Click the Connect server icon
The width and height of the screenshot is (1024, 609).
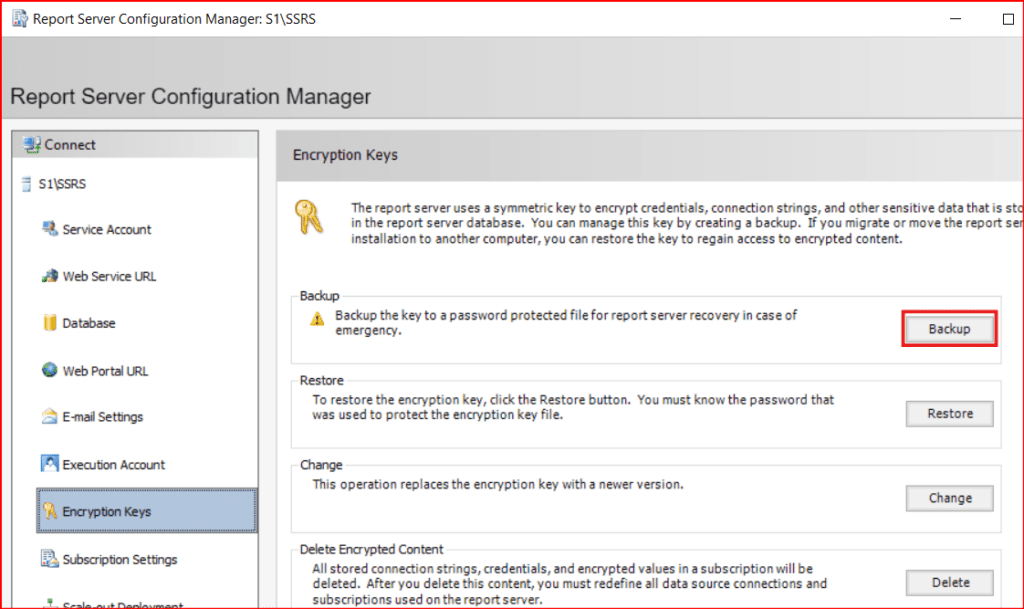(32, 145)
